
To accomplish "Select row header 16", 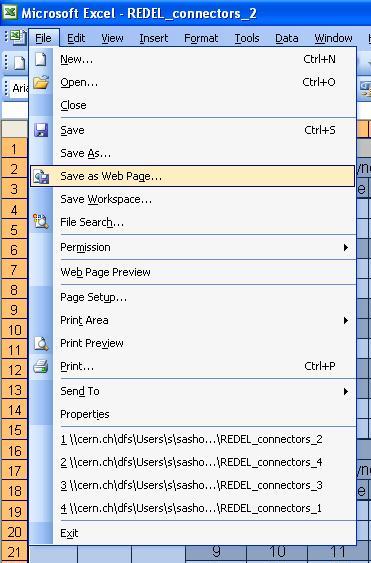I will [14, 451].
